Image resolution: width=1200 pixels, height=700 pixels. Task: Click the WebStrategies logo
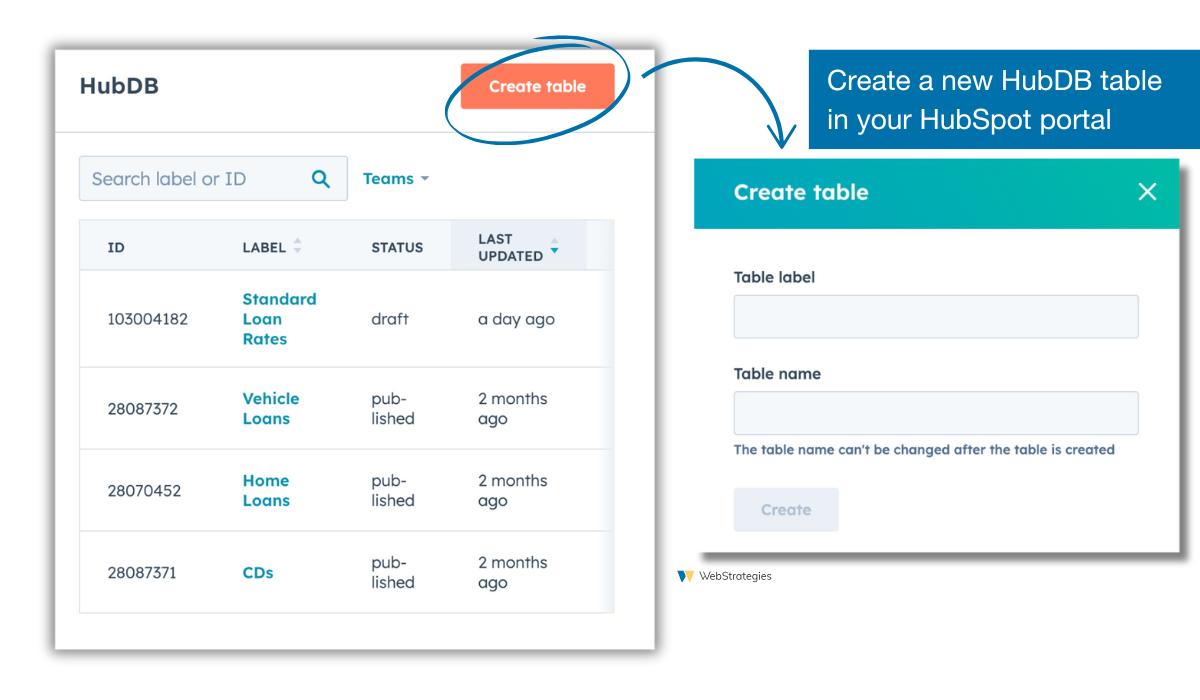[x=725, y=576]
